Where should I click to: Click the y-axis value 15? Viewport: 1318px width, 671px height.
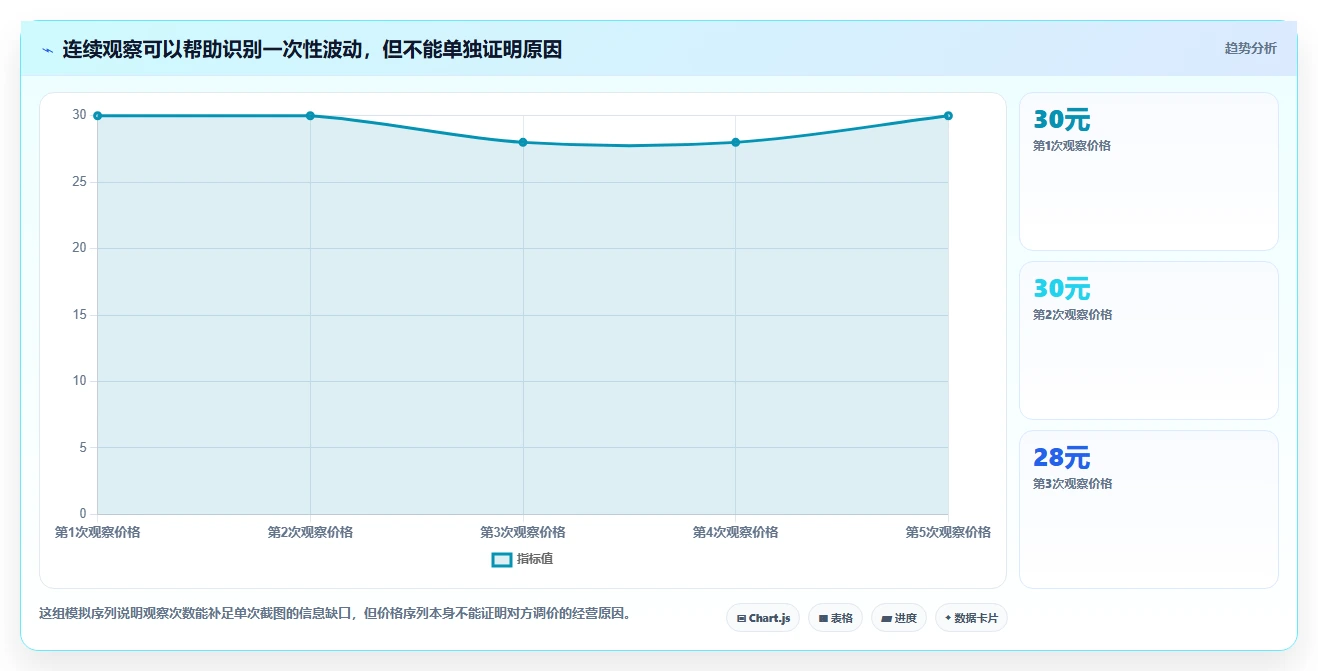[x=79, y=315]
